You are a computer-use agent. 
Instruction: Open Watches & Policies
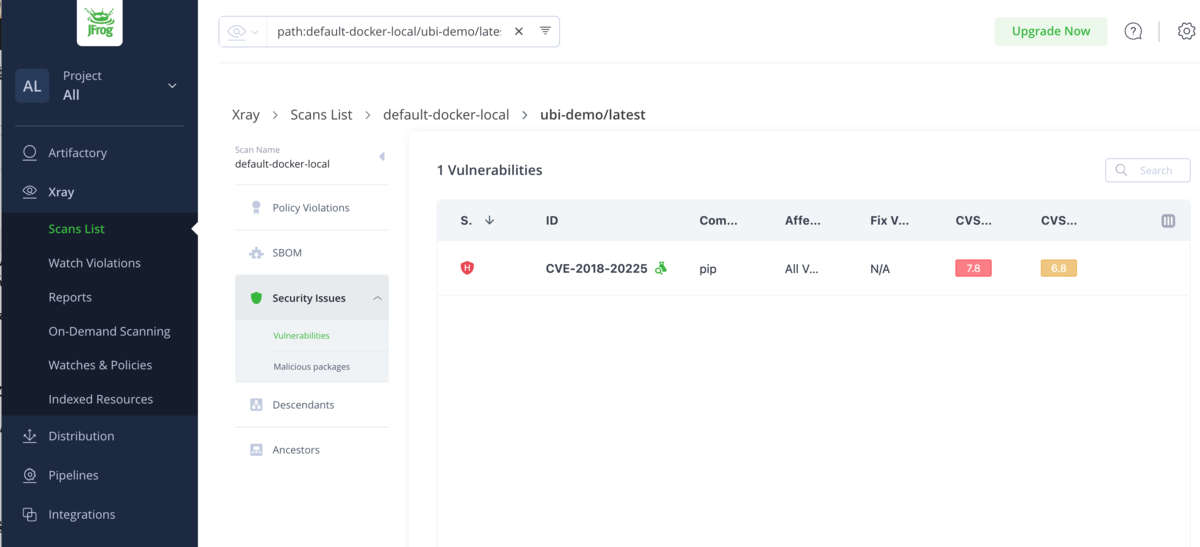pyautogui.click(x=100, y=365)
